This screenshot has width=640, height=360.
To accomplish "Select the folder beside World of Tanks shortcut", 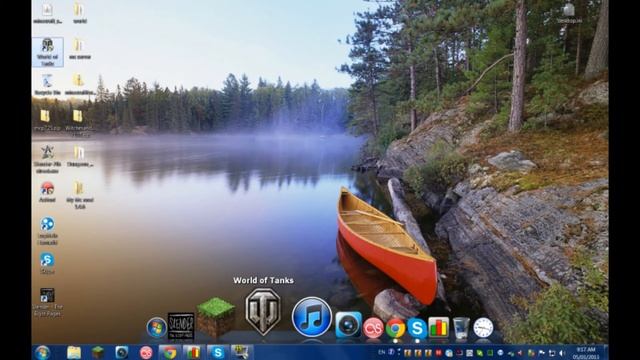I will pyautogui.click(x=79, y=49).
